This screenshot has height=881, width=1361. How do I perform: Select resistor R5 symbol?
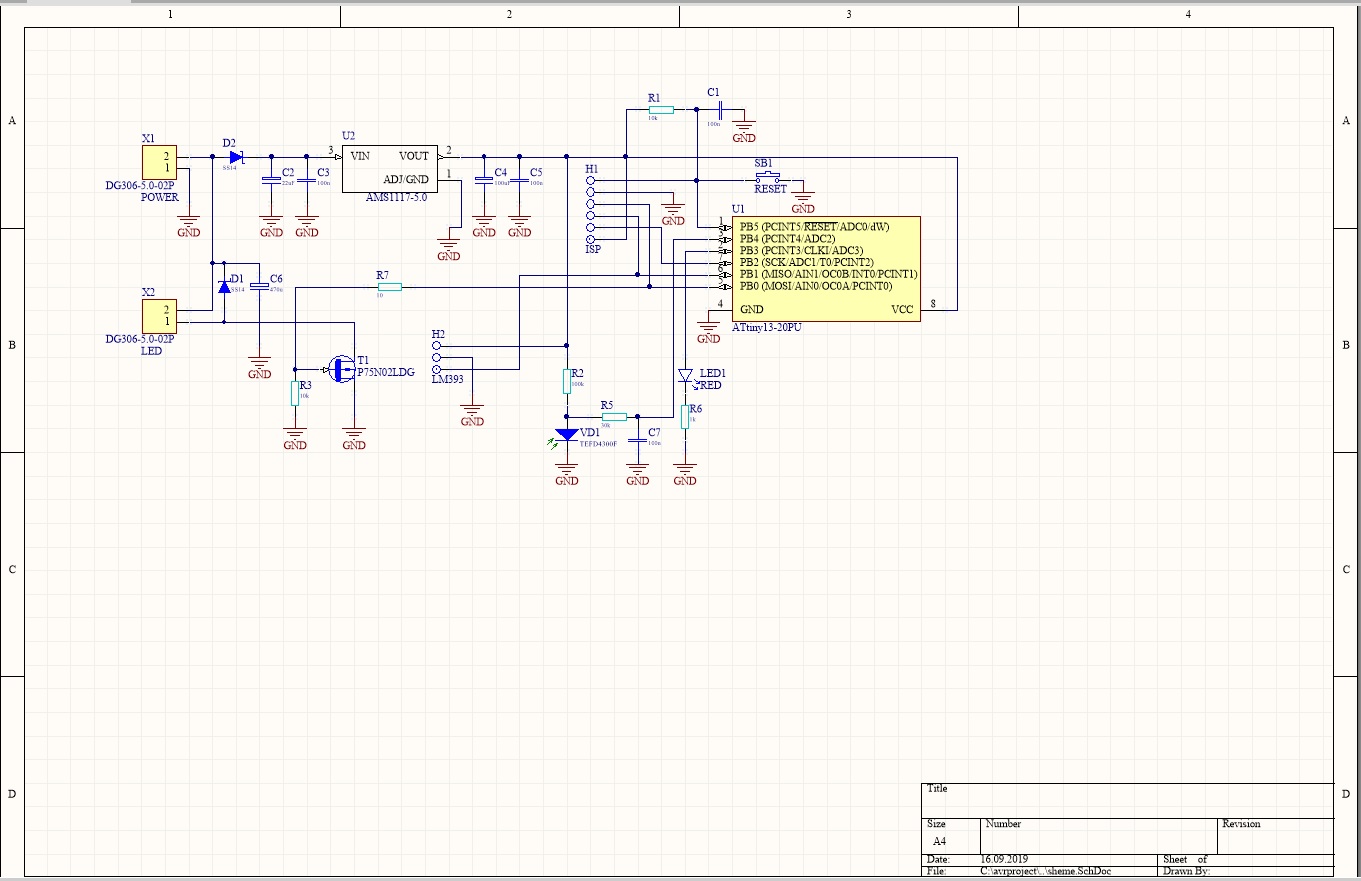click(x=614, y=416)
